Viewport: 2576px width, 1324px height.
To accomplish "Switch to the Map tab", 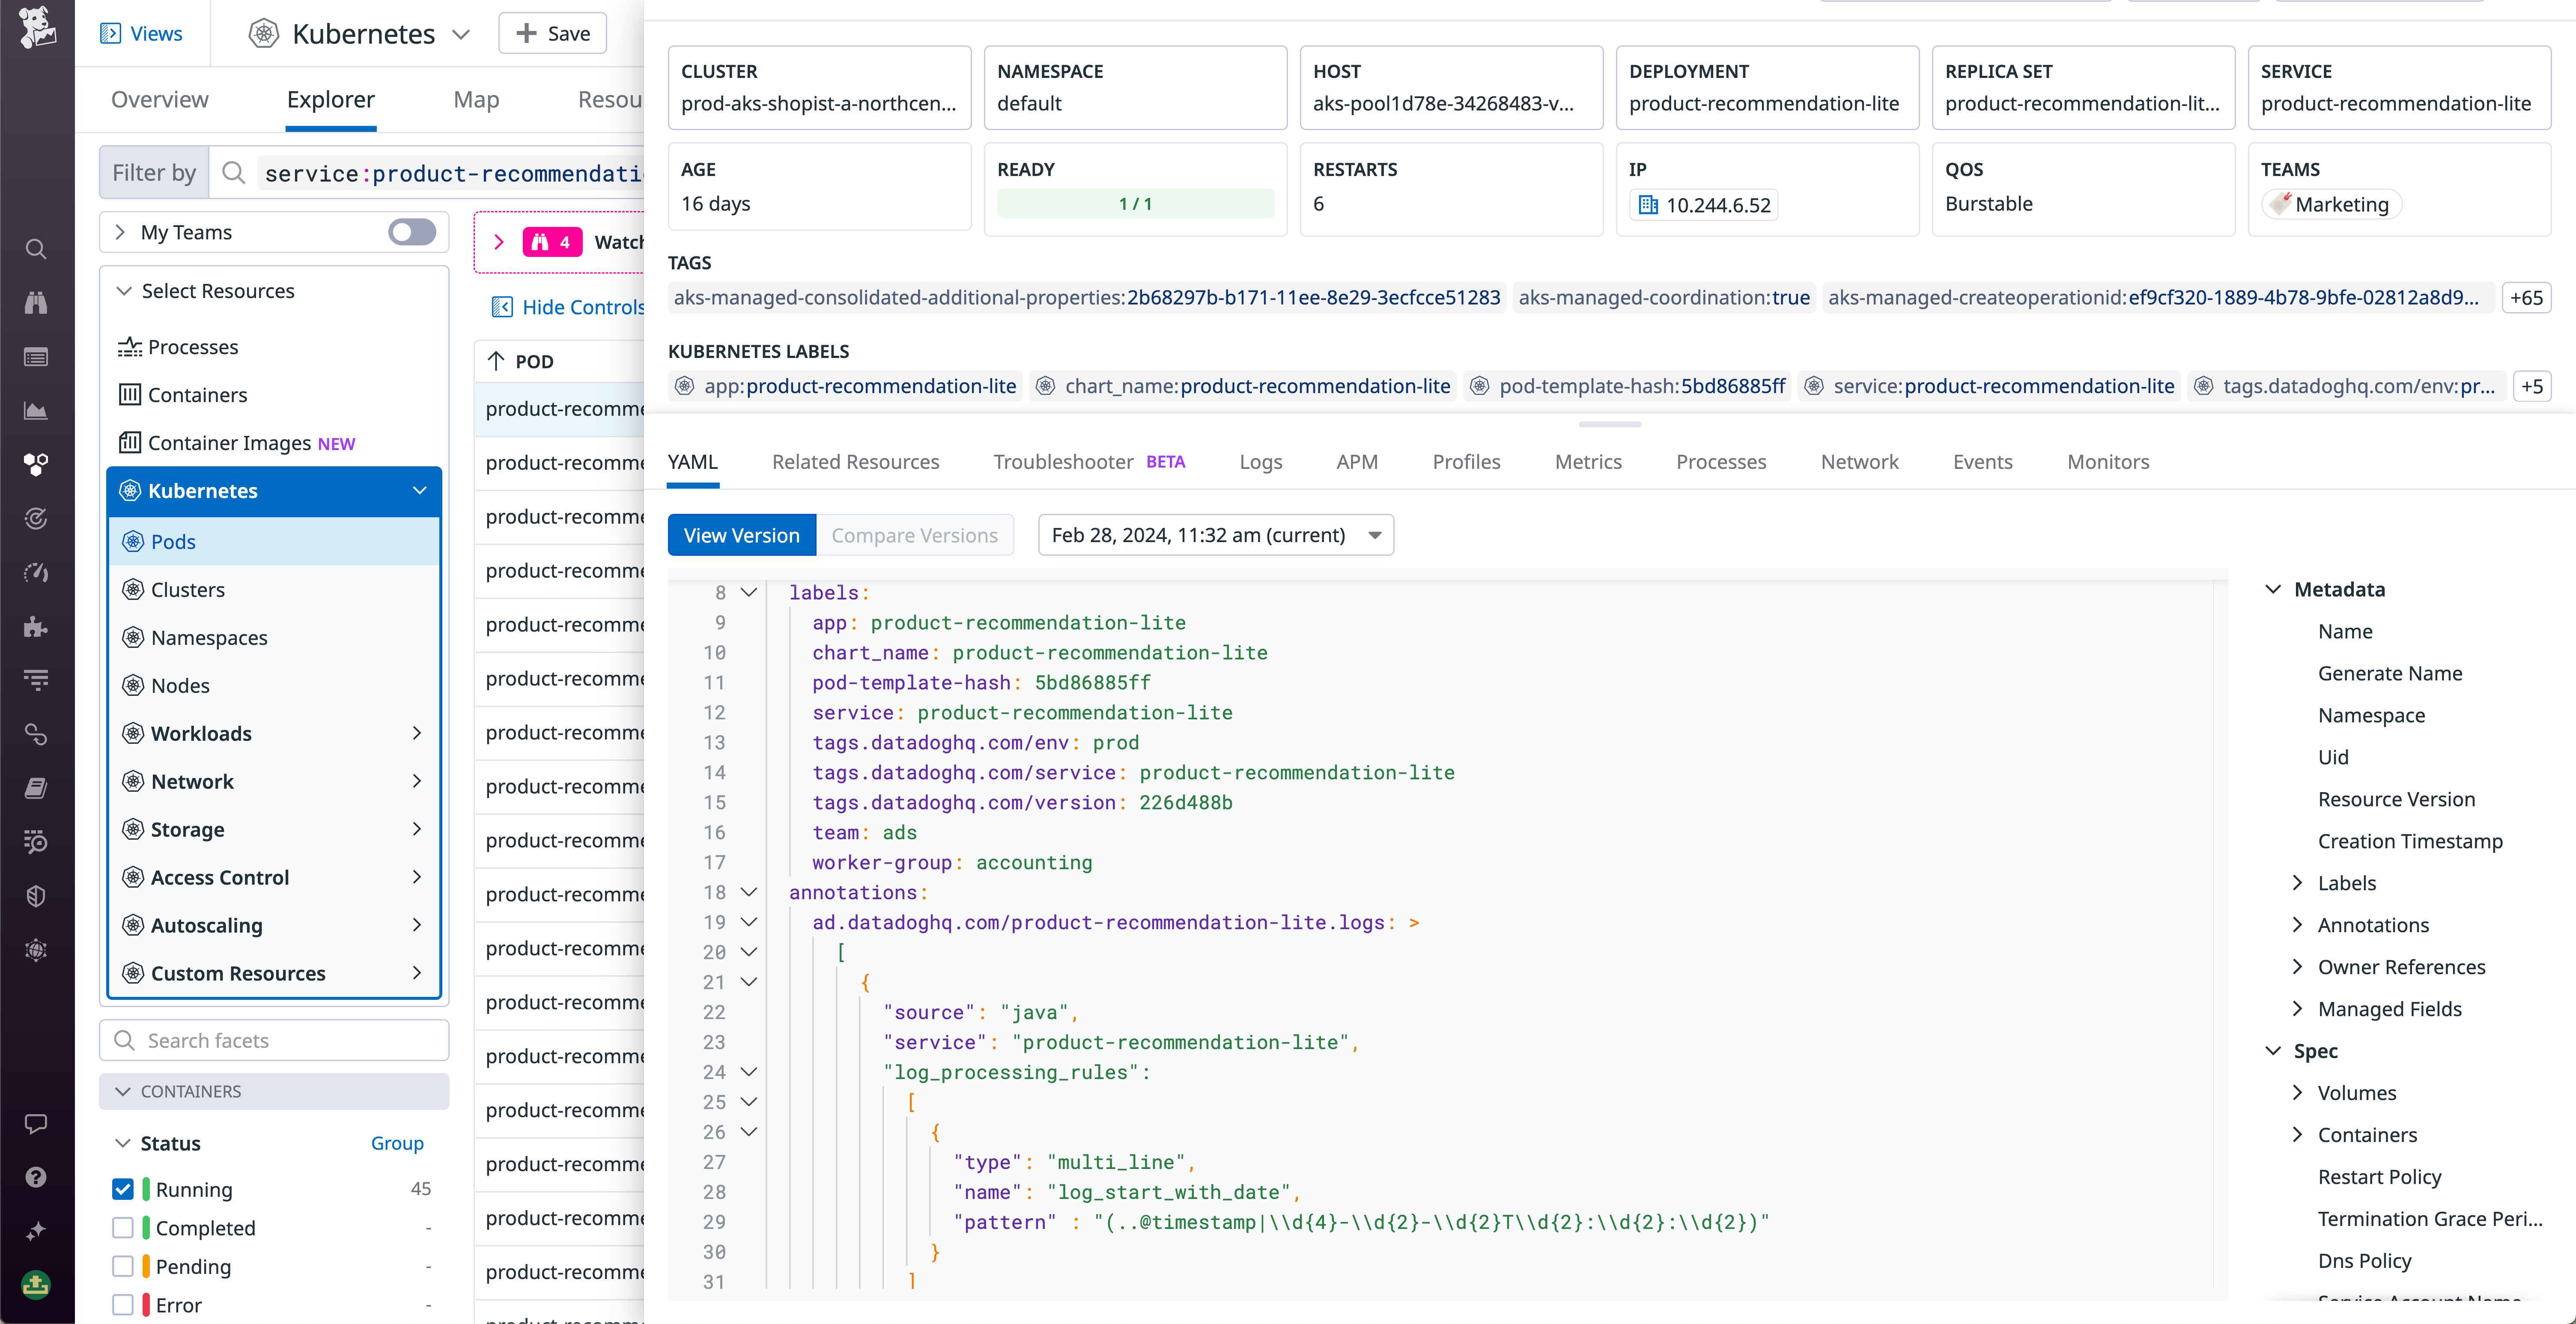I will (476, 99).
